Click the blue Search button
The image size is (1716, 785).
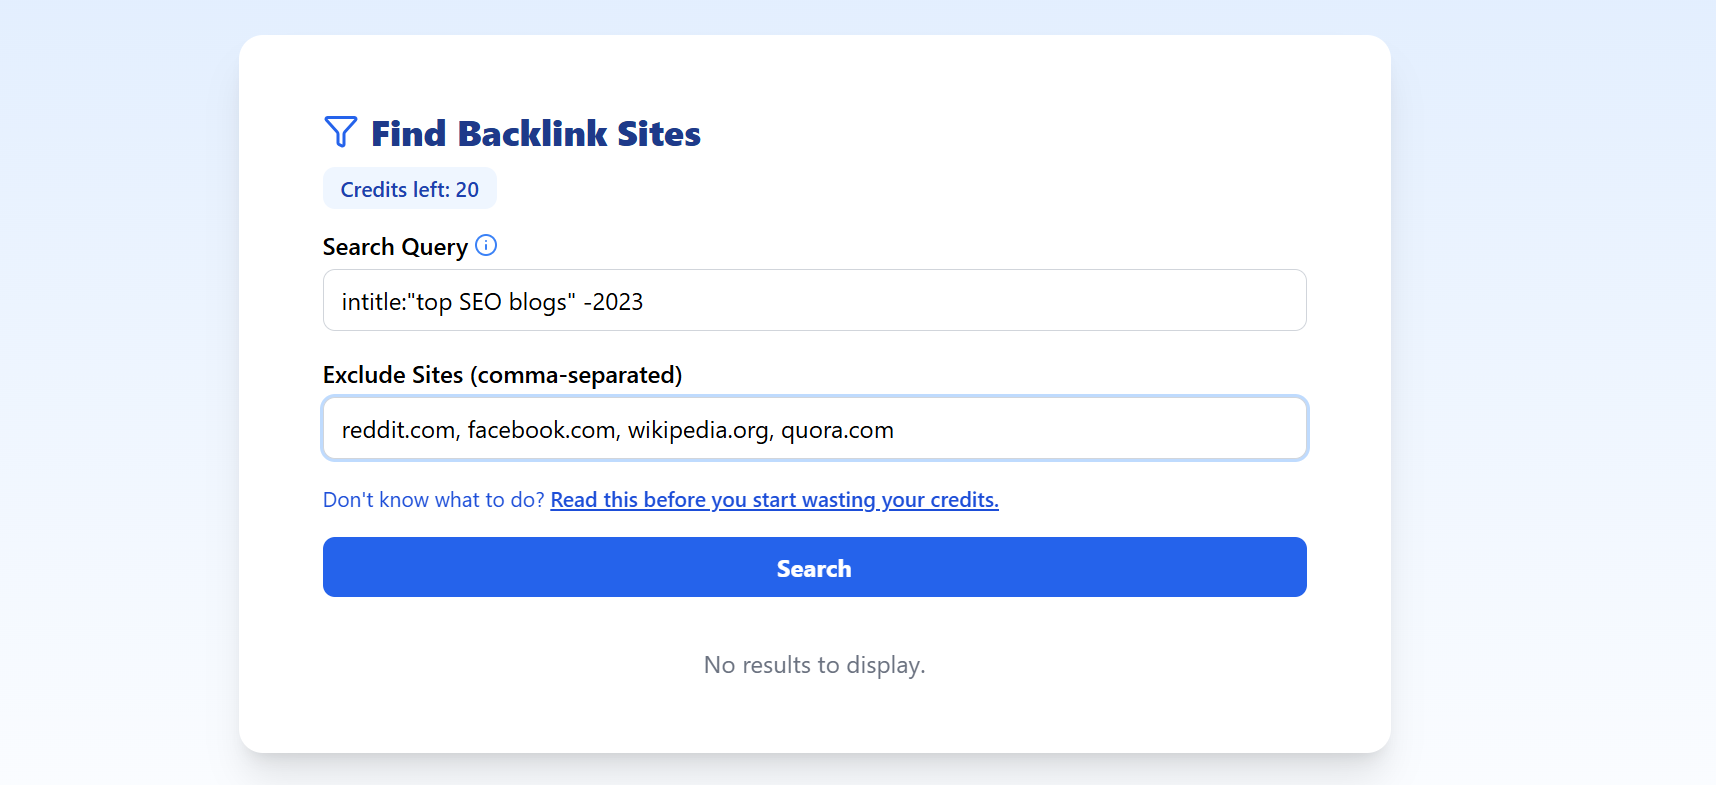tap(814, 567)
